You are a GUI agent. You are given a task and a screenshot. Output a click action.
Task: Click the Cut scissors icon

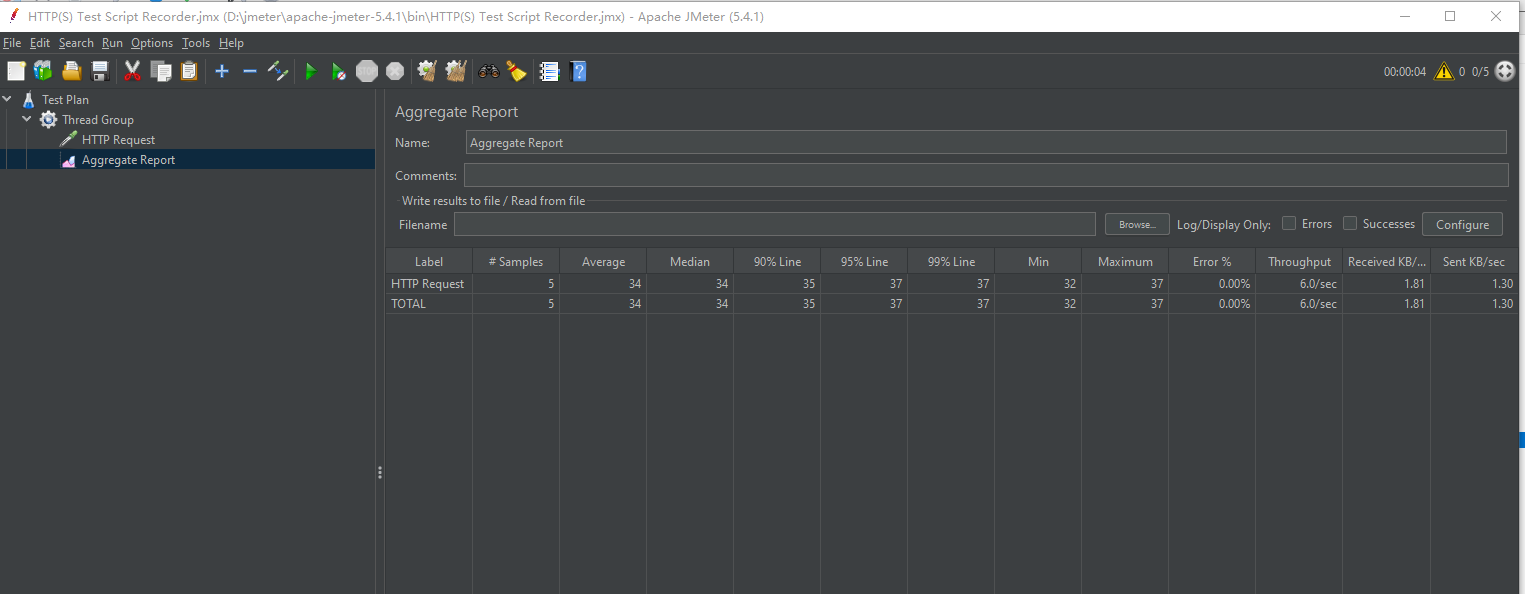click(x=133, y=71)
